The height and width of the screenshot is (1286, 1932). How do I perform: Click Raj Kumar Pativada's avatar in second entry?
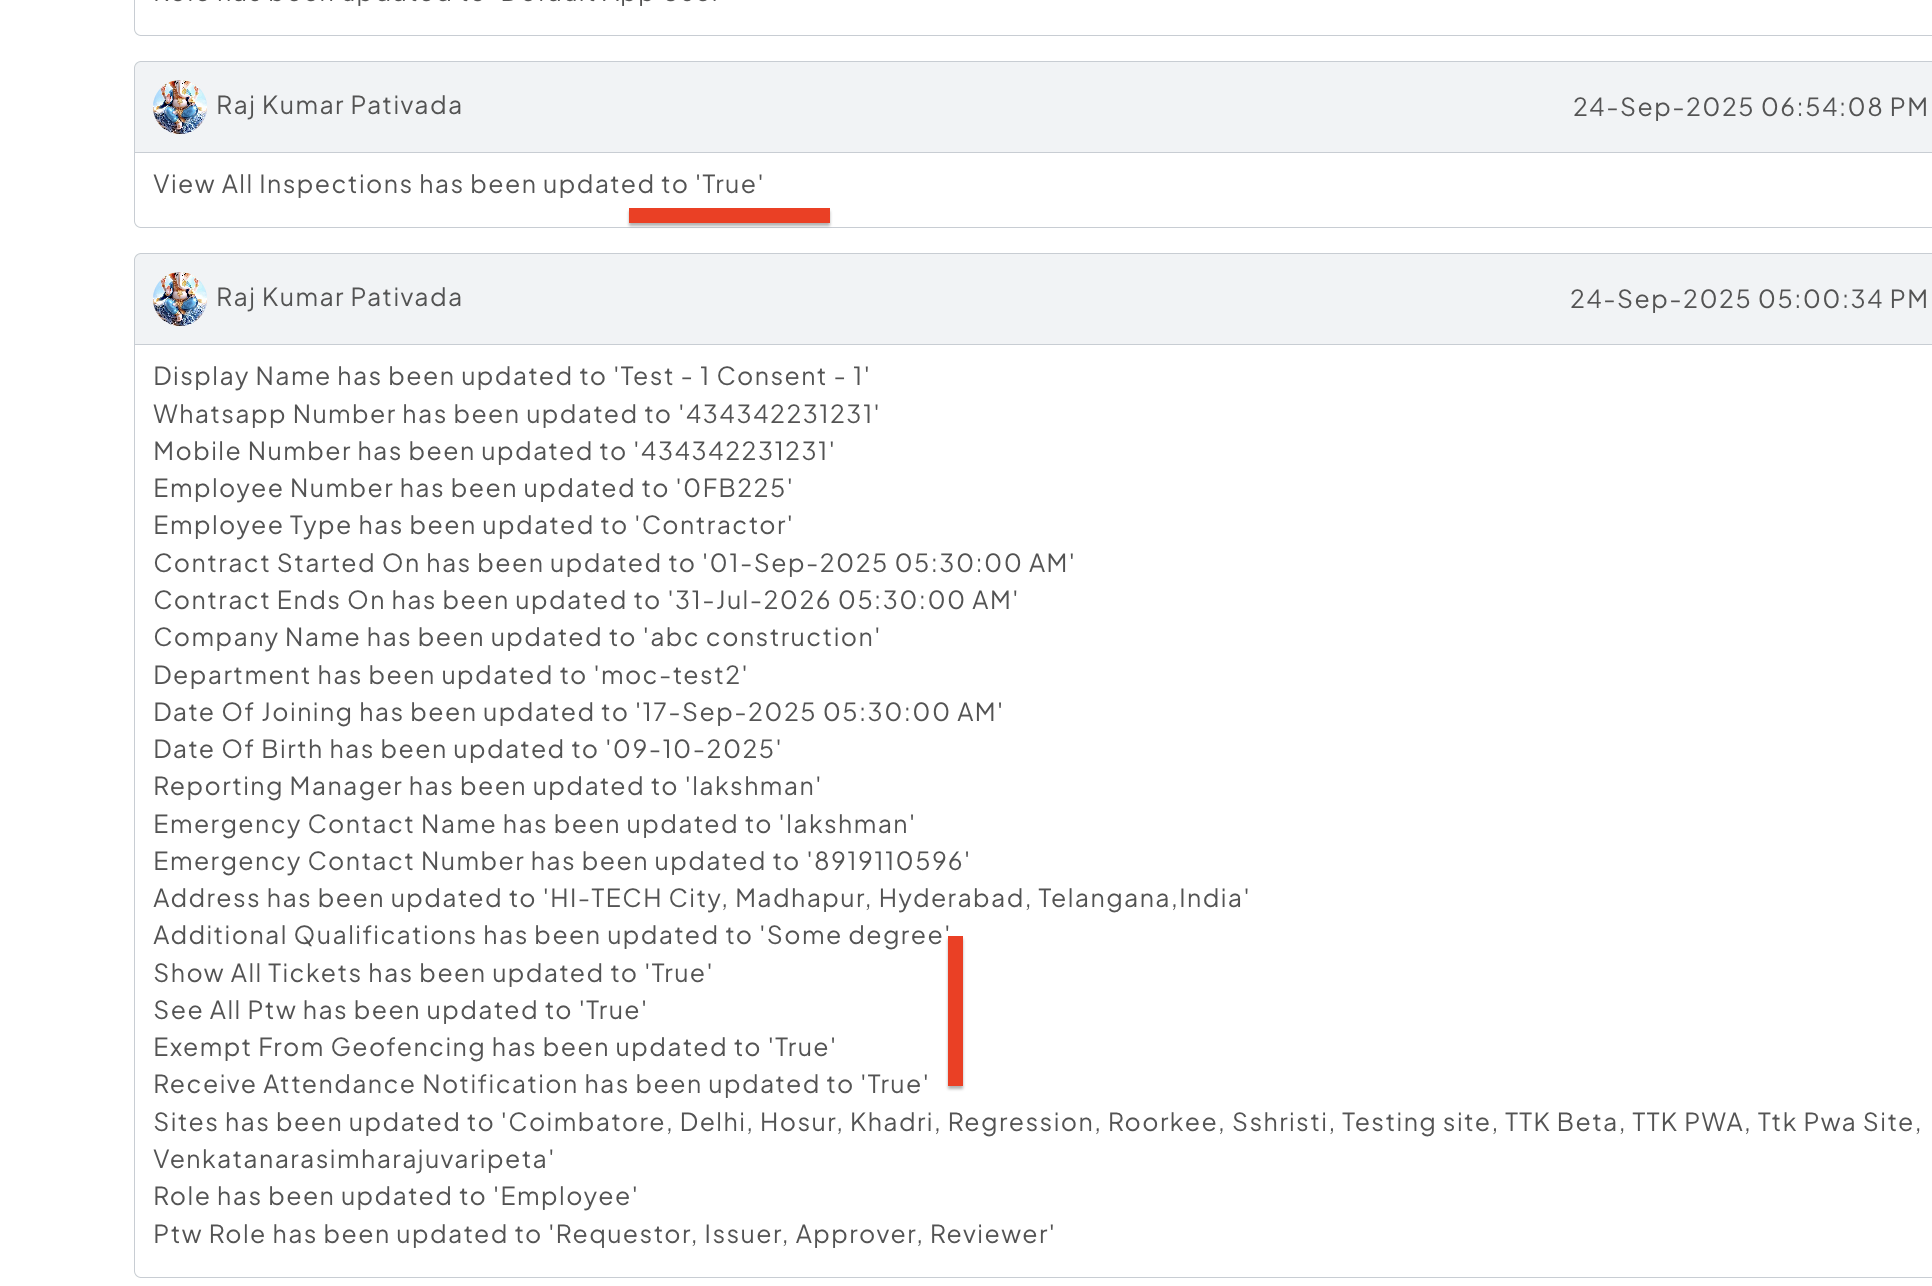pyautogui.click(x=179, y=299)
